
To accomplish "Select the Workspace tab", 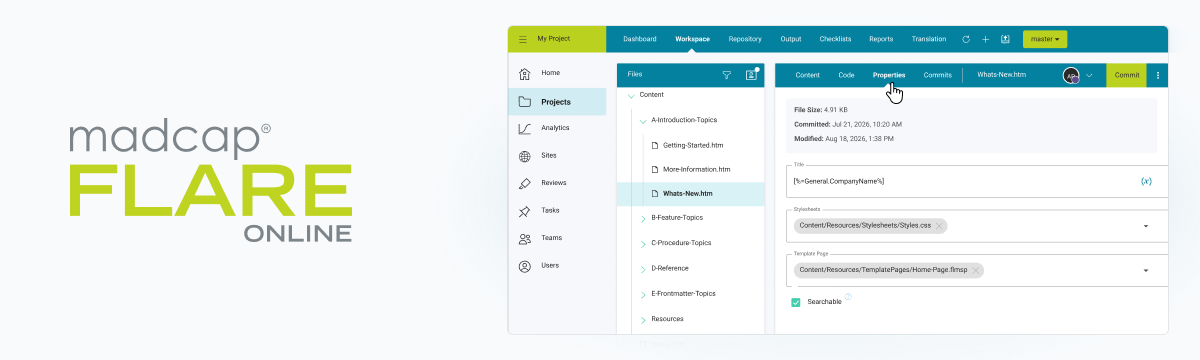I will pyautogui.click(x=692, y=39).
